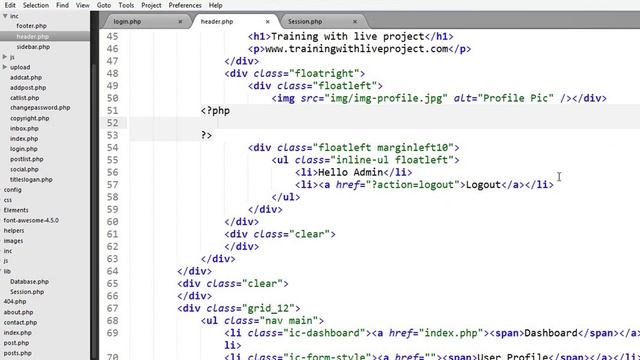Open postlist.php file
This screenshot has width=640, height=360.
tap(27, 159)
